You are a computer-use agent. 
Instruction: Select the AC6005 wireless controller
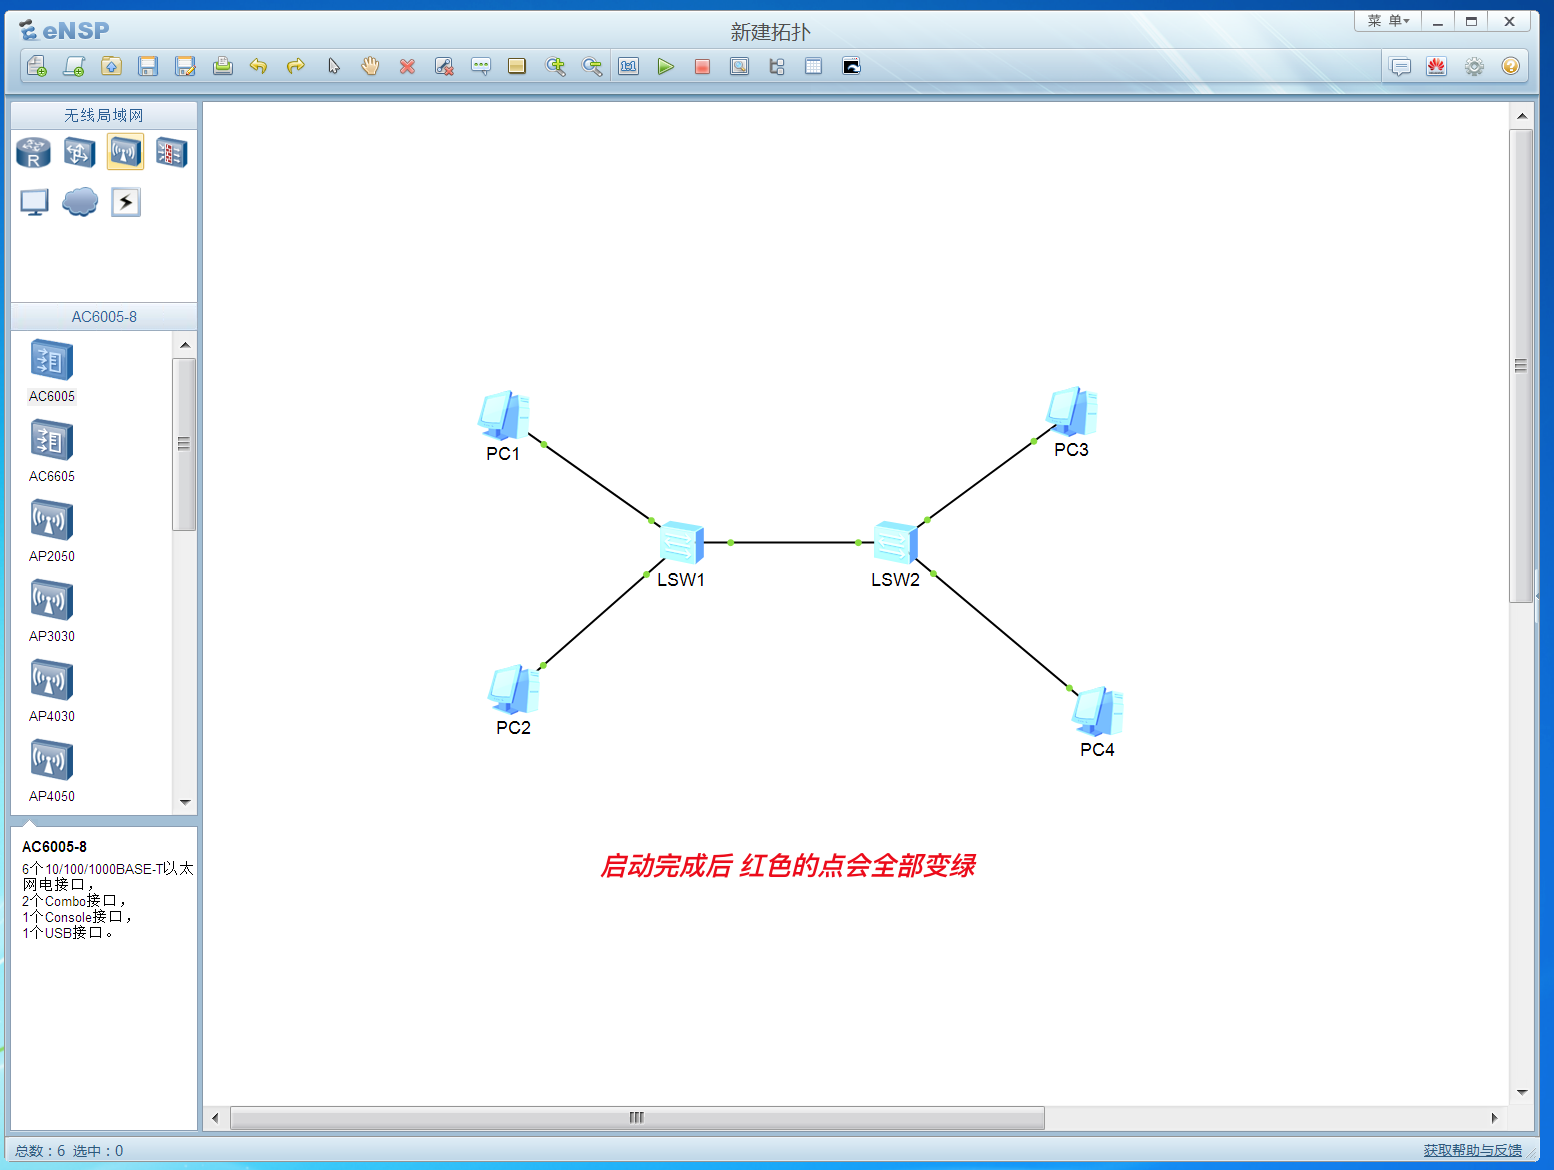pyautogui.click(x=51, y=360)
